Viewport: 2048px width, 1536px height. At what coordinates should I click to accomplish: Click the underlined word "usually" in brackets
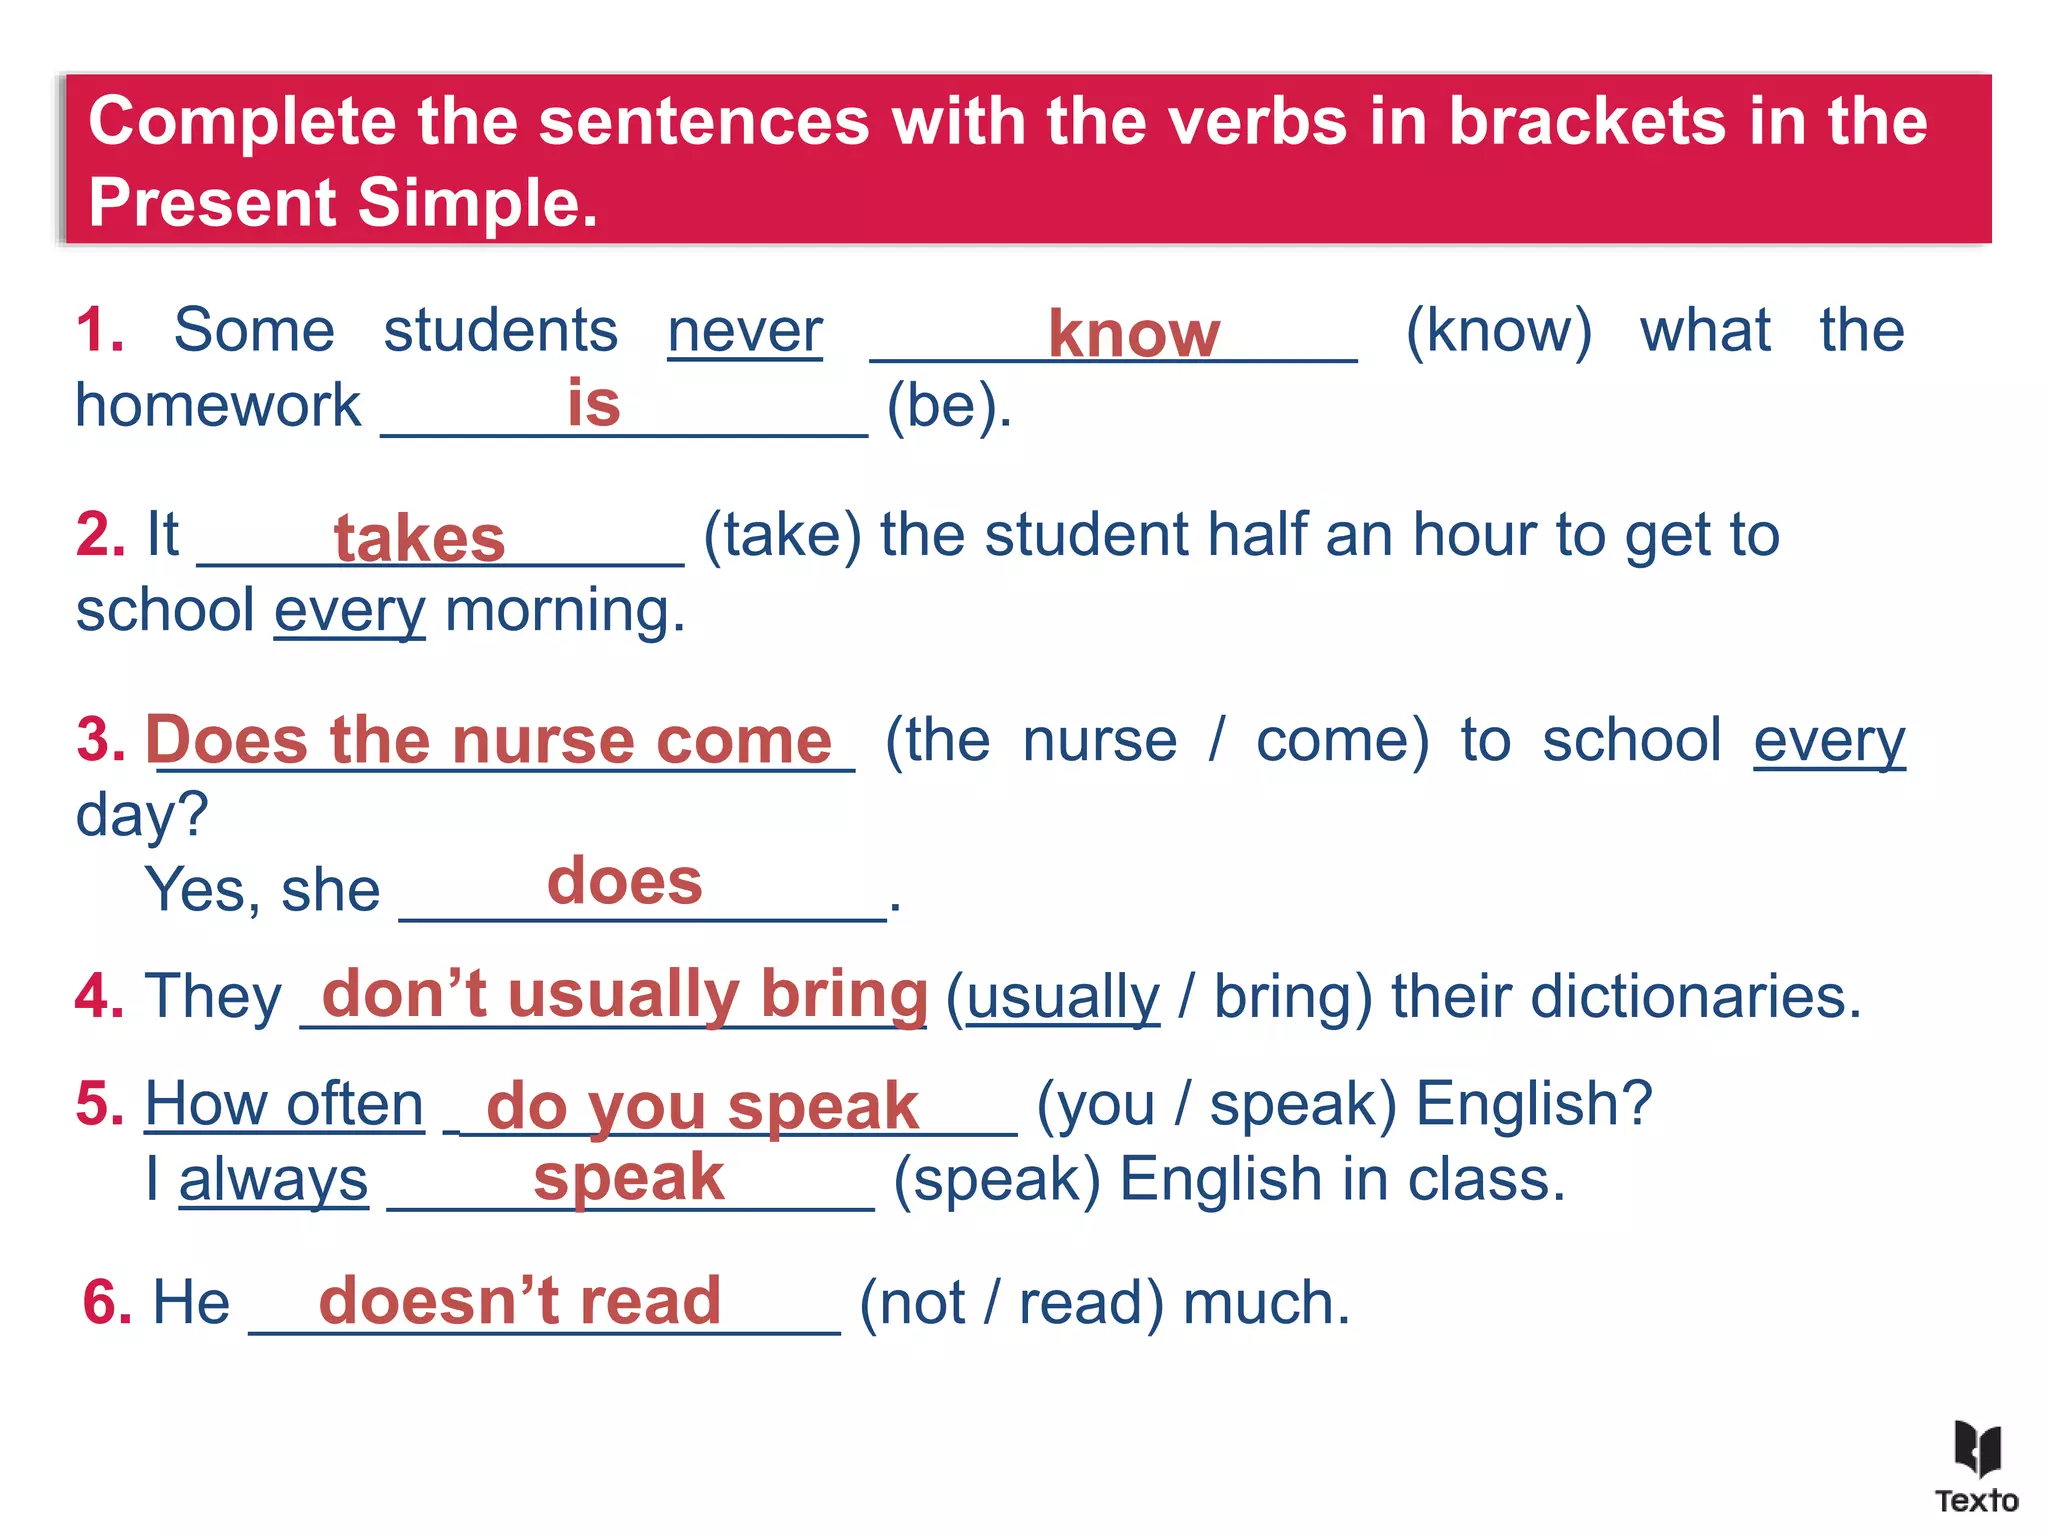pyautogui.click(x=1063, y=997)
